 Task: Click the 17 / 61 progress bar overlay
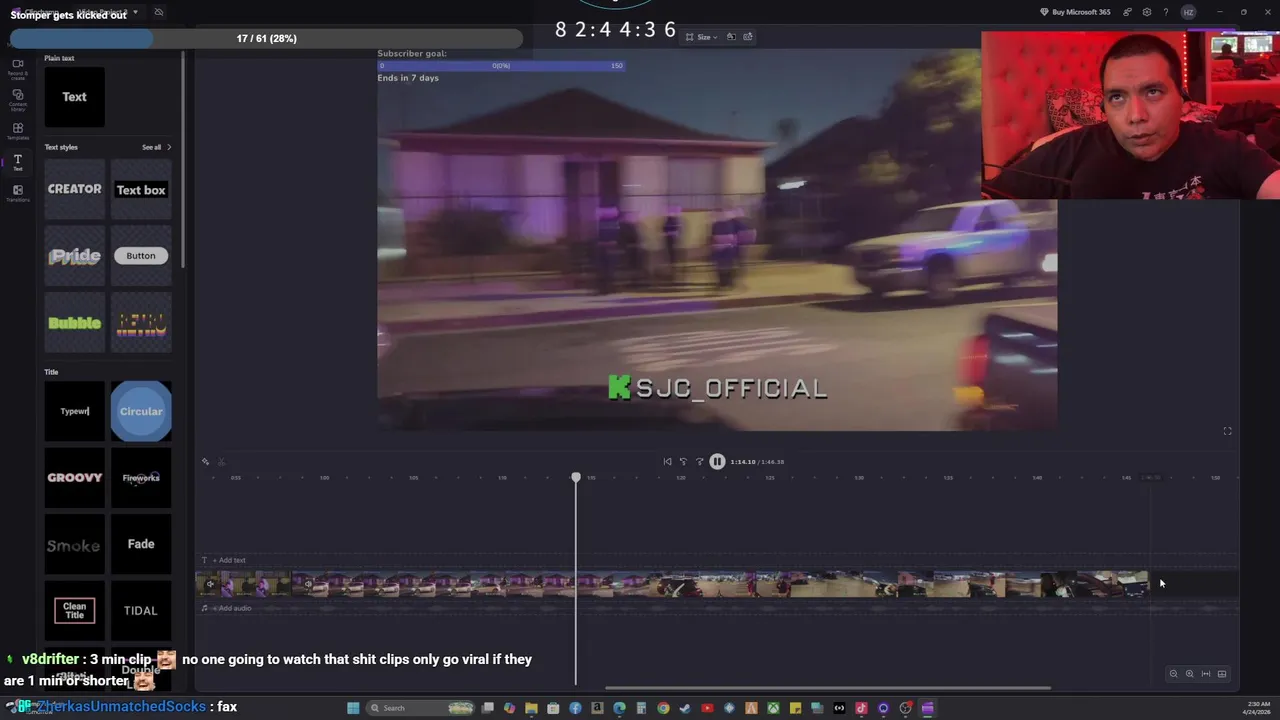click(x=266, y=38)
